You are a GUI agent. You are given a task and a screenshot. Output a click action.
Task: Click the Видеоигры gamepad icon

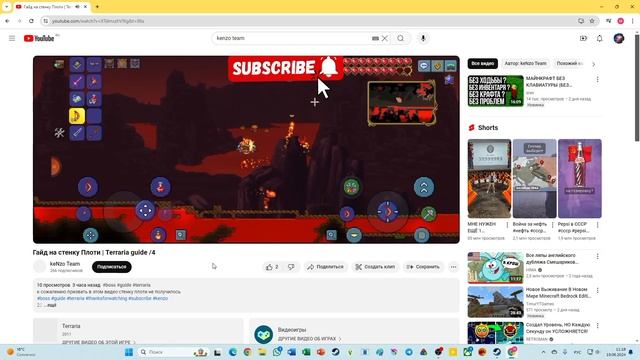(264, 334)
